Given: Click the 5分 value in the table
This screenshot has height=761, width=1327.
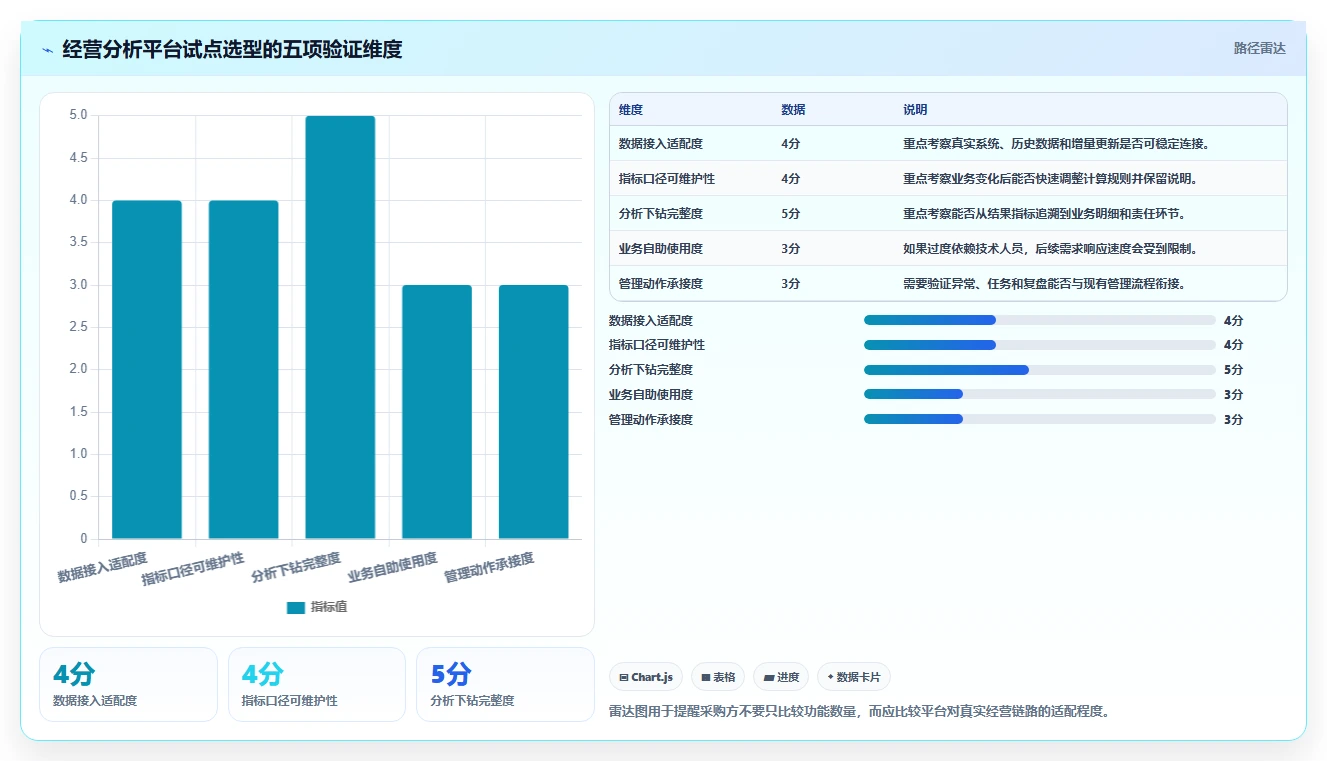Looking at the screenshot, I should point(790,214).
